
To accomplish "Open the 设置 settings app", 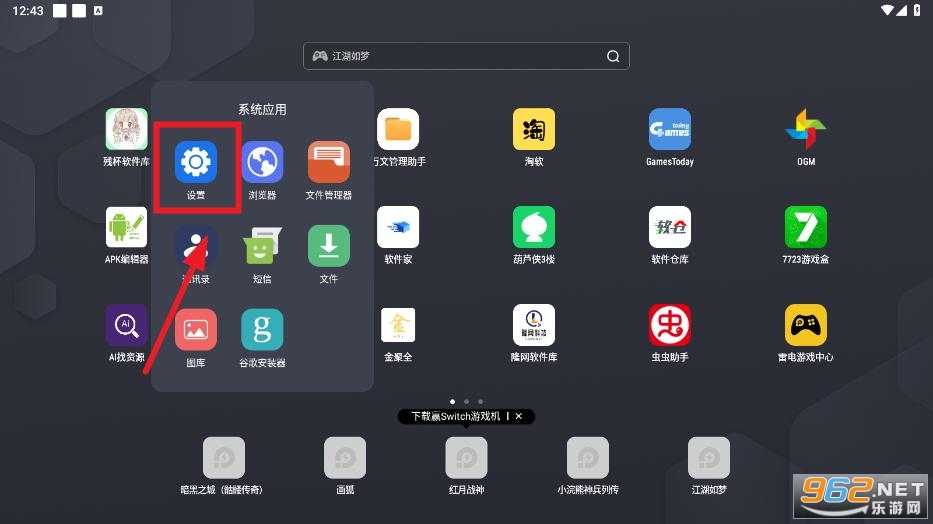I will pos(196,162).
